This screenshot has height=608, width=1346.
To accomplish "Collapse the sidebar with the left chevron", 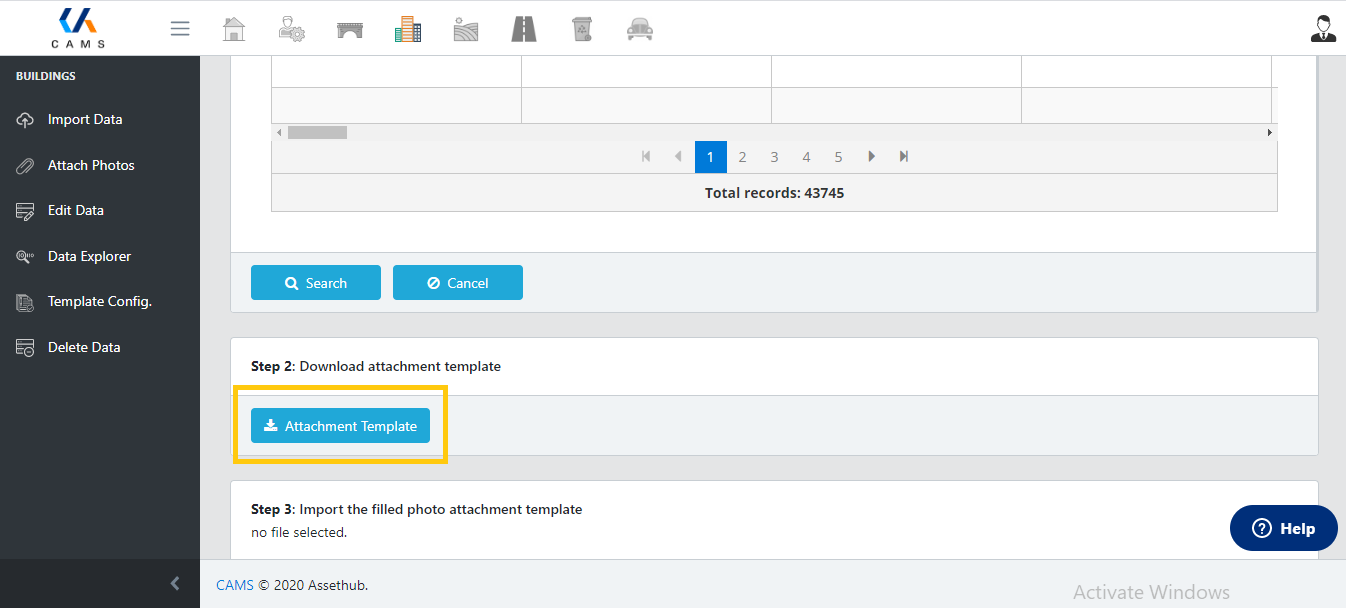I will click(175, 583).
